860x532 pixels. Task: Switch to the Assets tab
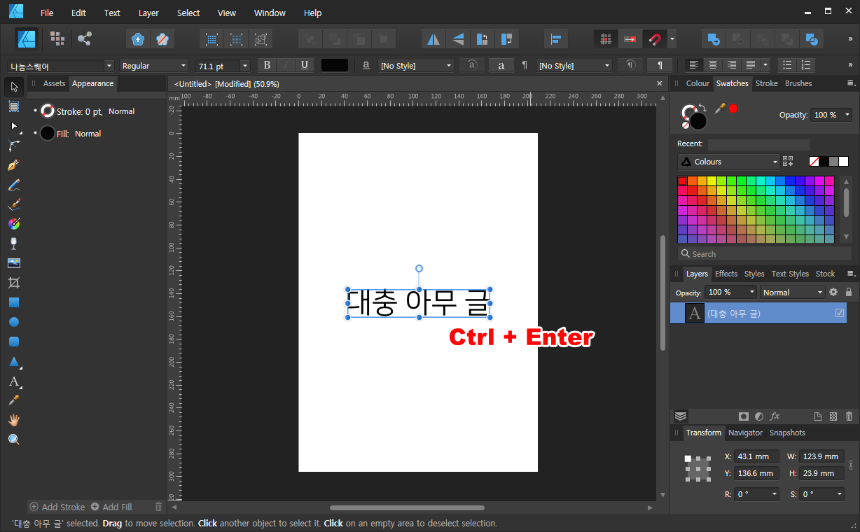point(54,83)
